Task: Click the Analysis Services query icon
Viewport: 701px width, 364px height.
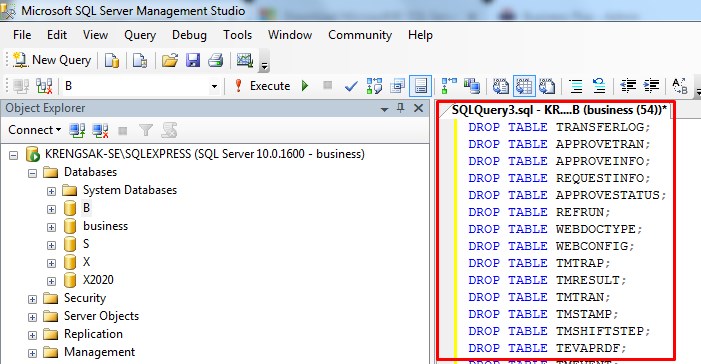Action: click(140, 60)
